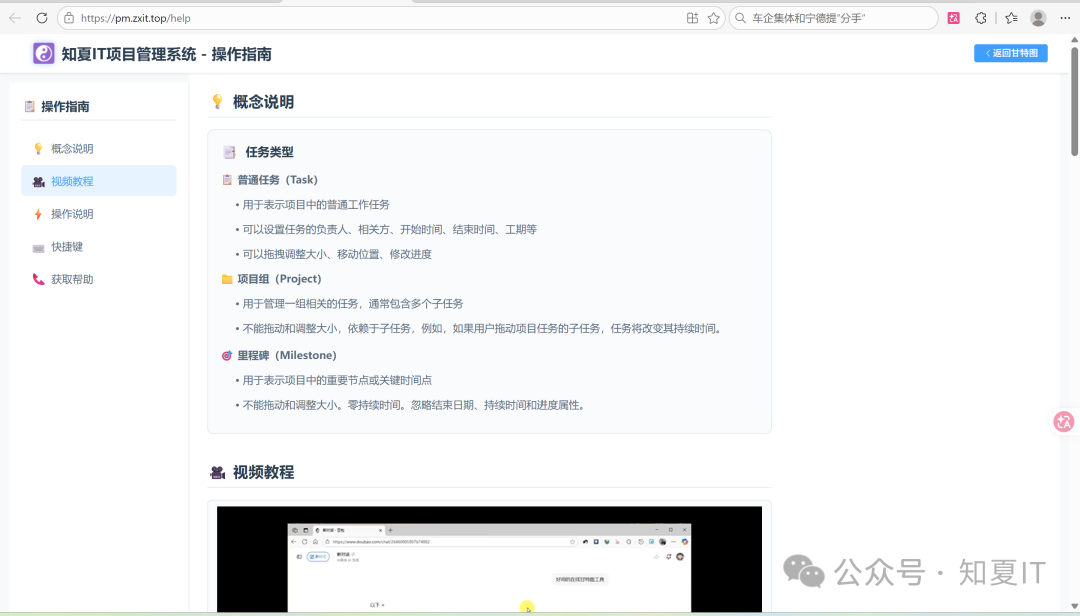The width and height of the screenshot is (1080, 616).
Task: Select 视频教程 in the sidebar
Action: coord(98,181)
